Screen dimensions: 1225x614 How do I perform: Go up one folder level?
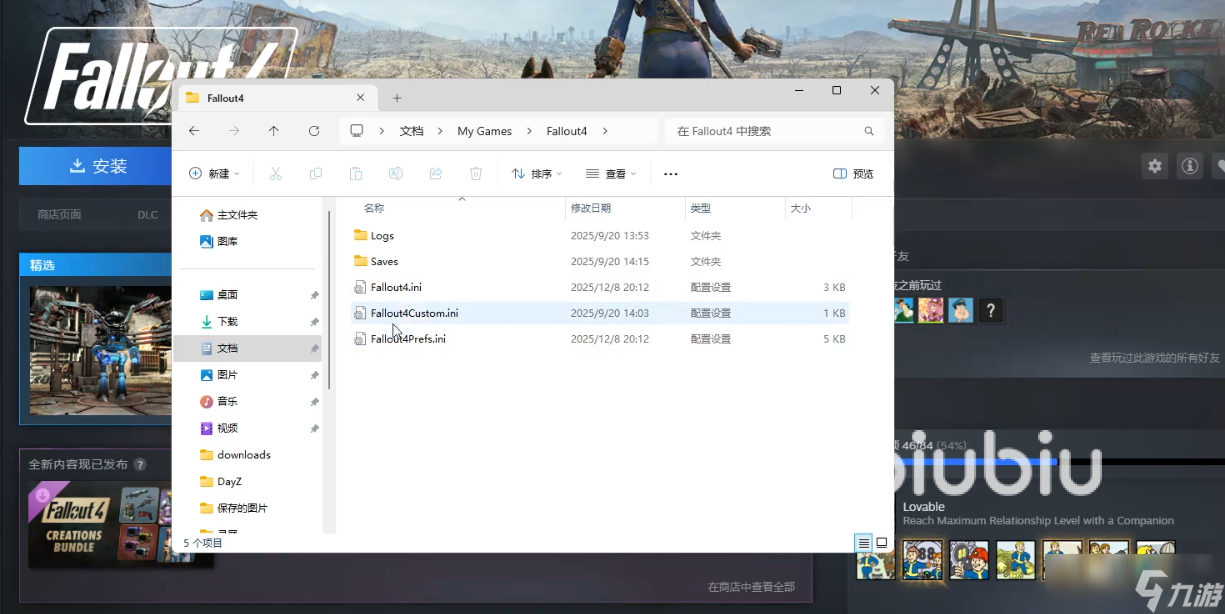tap(274, 131)
